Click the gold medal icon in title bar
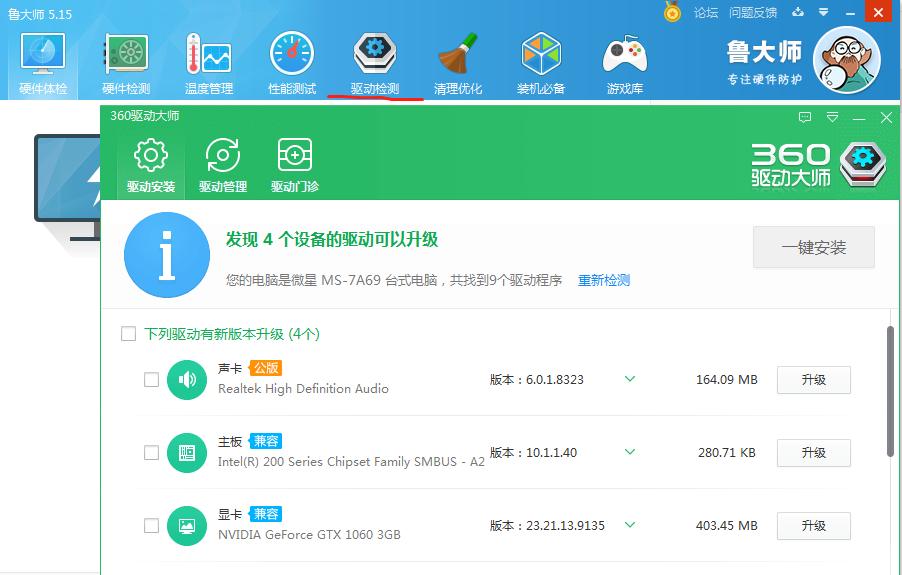This screenshot has height=575, width=902. (672, 12)
